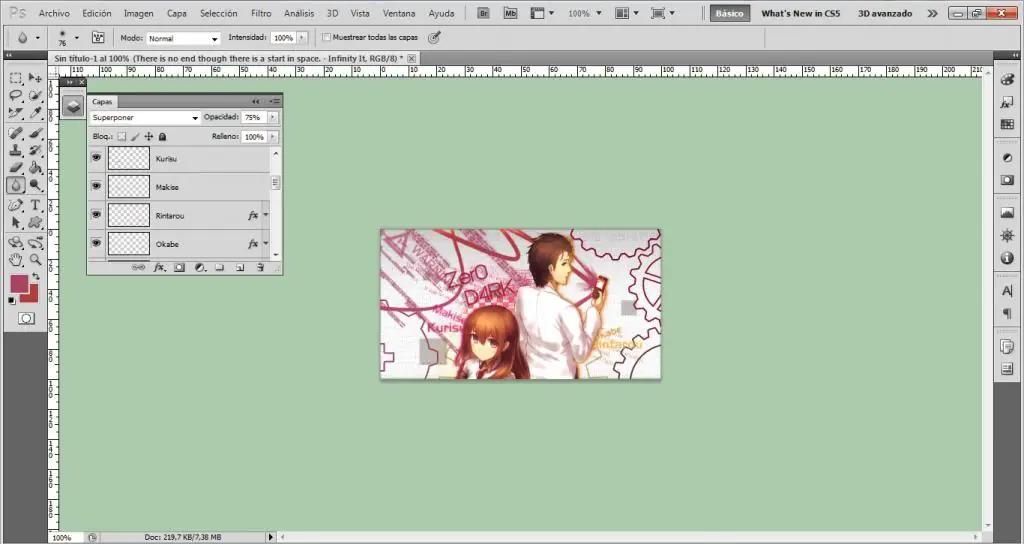The image size is (1024, 544).
Task: Click the Kurisu layer thumbnail
Action: click(129, 158)
